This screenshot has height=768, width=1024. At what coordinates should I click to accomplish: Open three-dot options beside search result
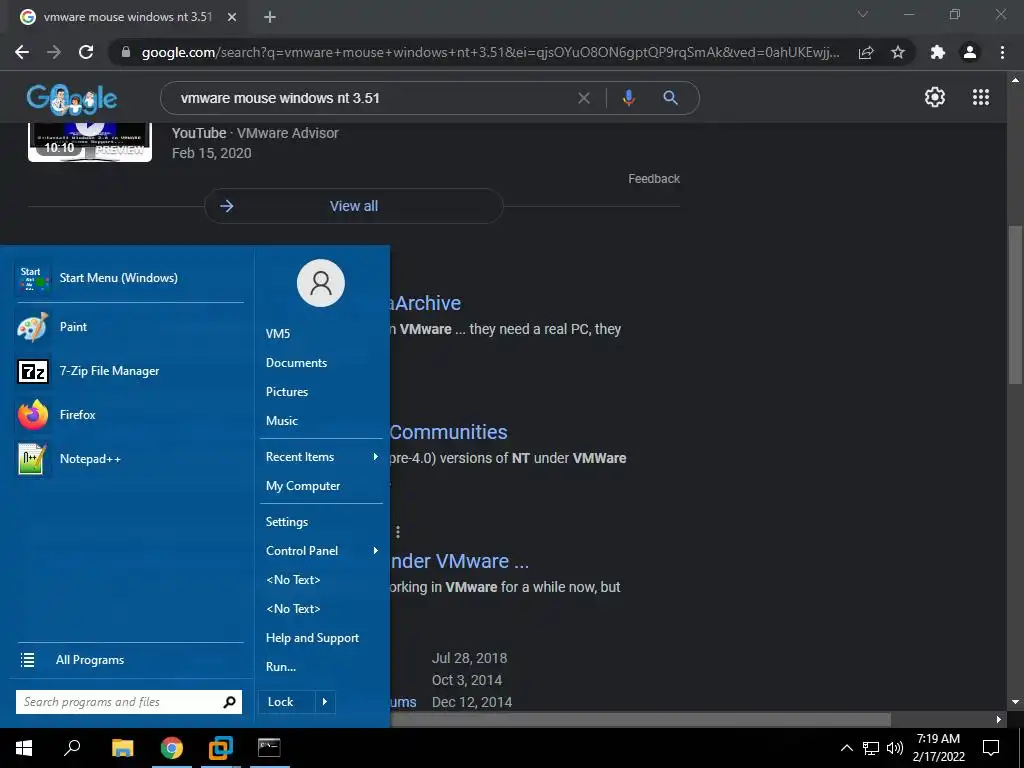398,532
